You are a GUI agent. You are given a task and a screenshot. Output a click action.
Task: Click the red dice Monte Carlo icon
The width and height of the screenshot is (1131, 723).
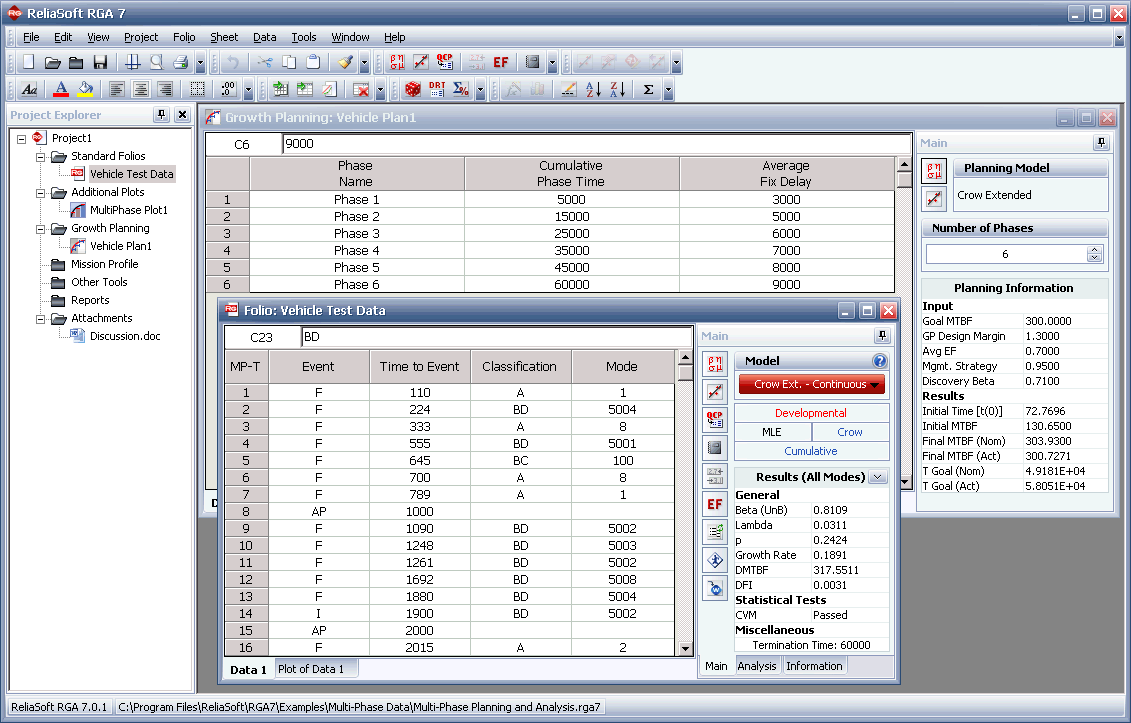[413, 89]
